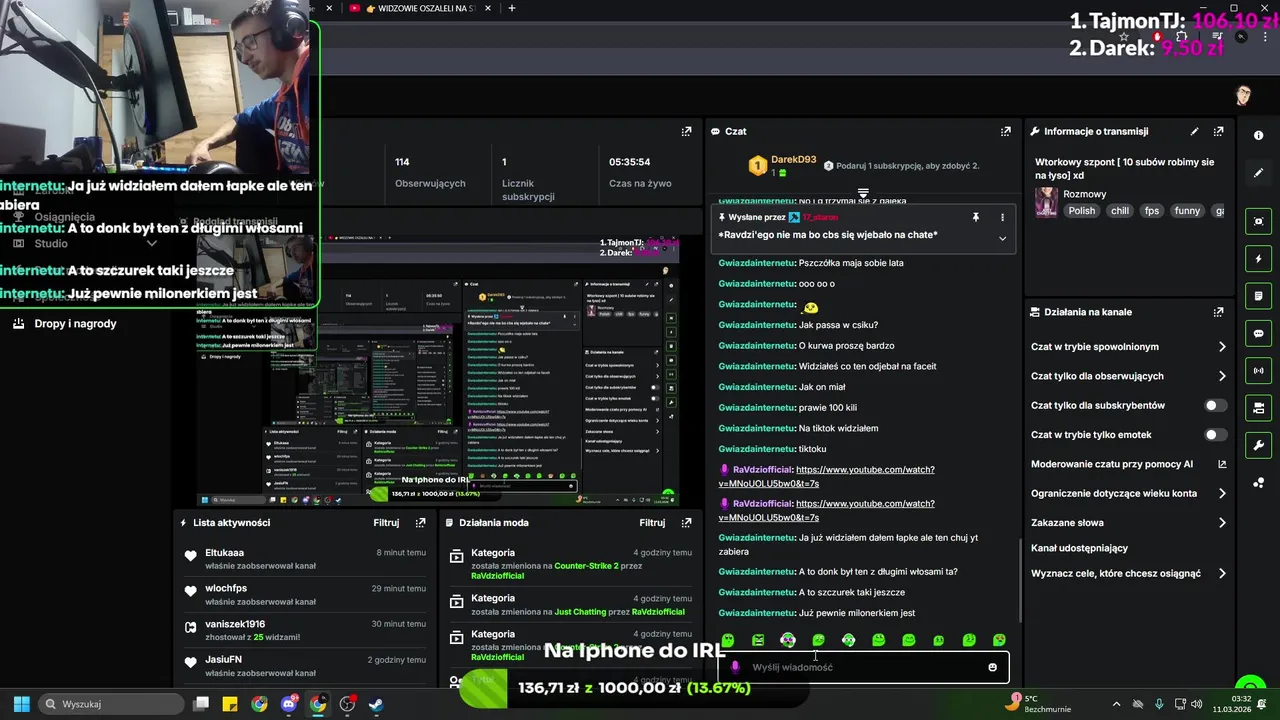Click the funny stream tag

pyautogui.click(x=1187, y=211)
